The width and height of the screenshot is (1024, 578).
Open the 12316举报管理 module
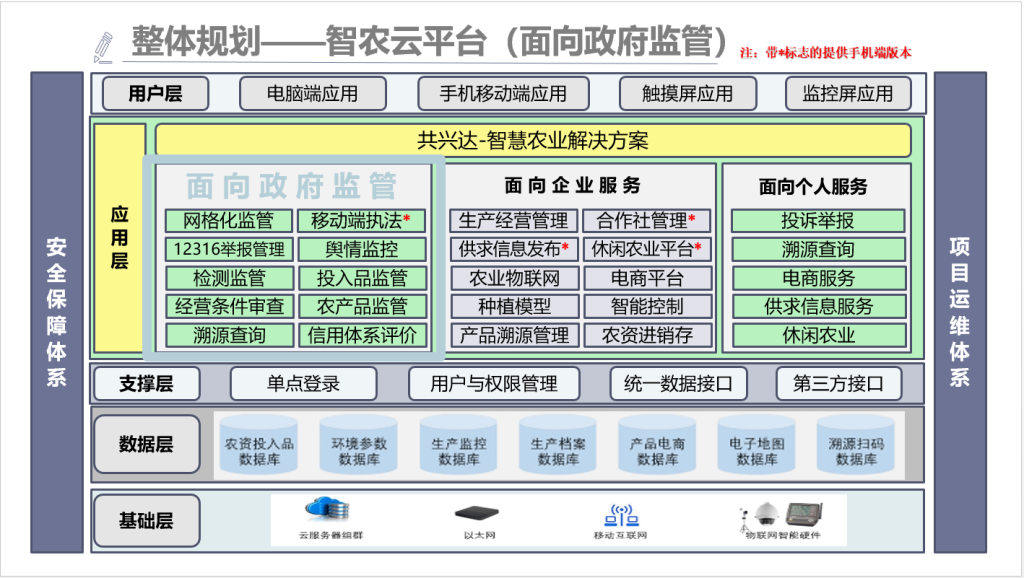(x=229, y=249)
